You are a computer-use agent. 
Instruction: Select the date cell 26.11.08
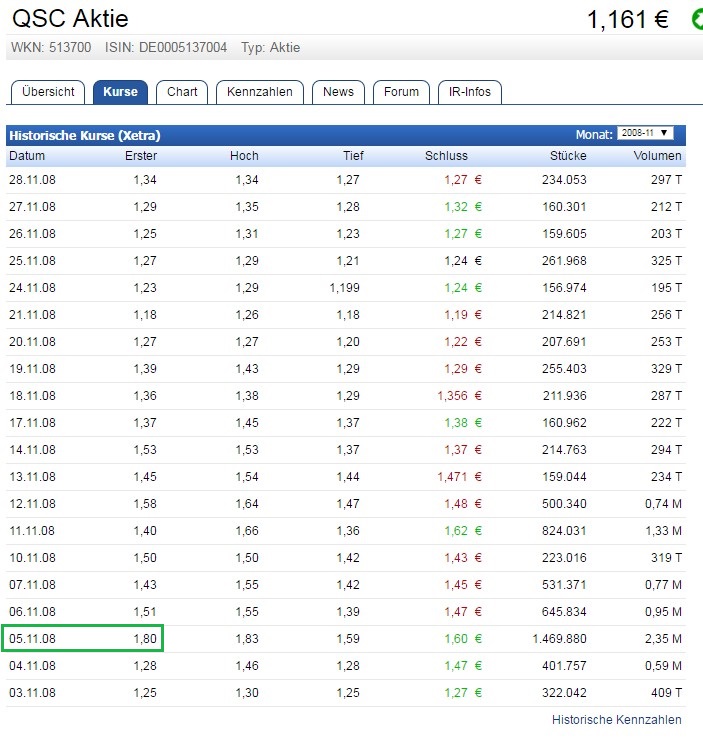click(32, 234)
